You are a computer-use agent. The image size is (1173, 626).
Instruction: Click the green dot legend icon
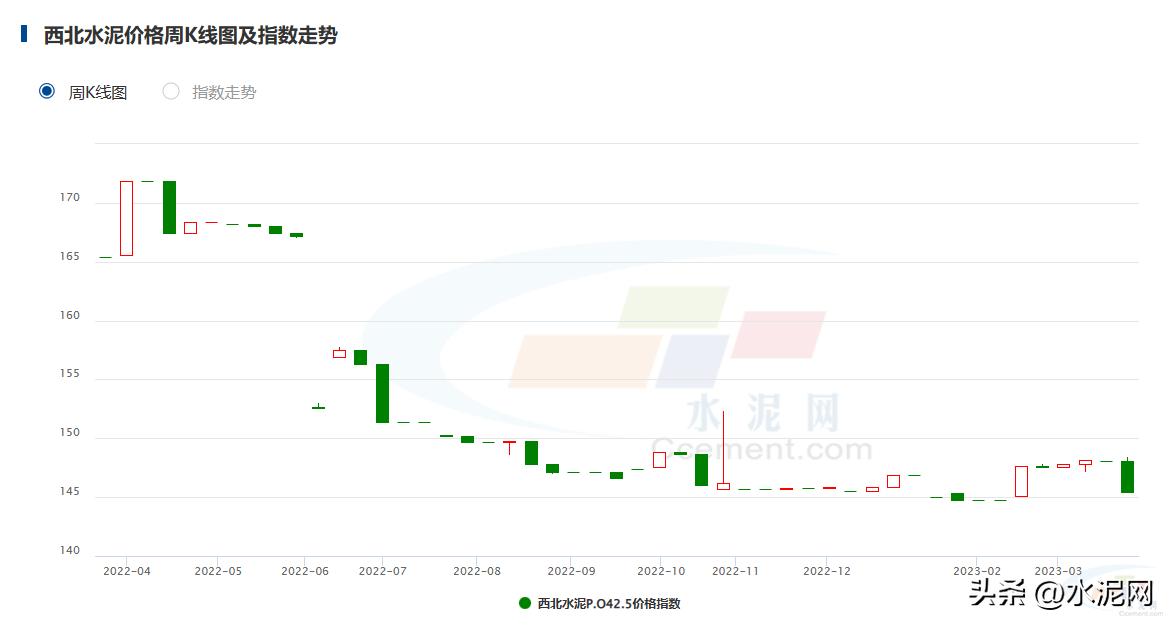(524, 603)
